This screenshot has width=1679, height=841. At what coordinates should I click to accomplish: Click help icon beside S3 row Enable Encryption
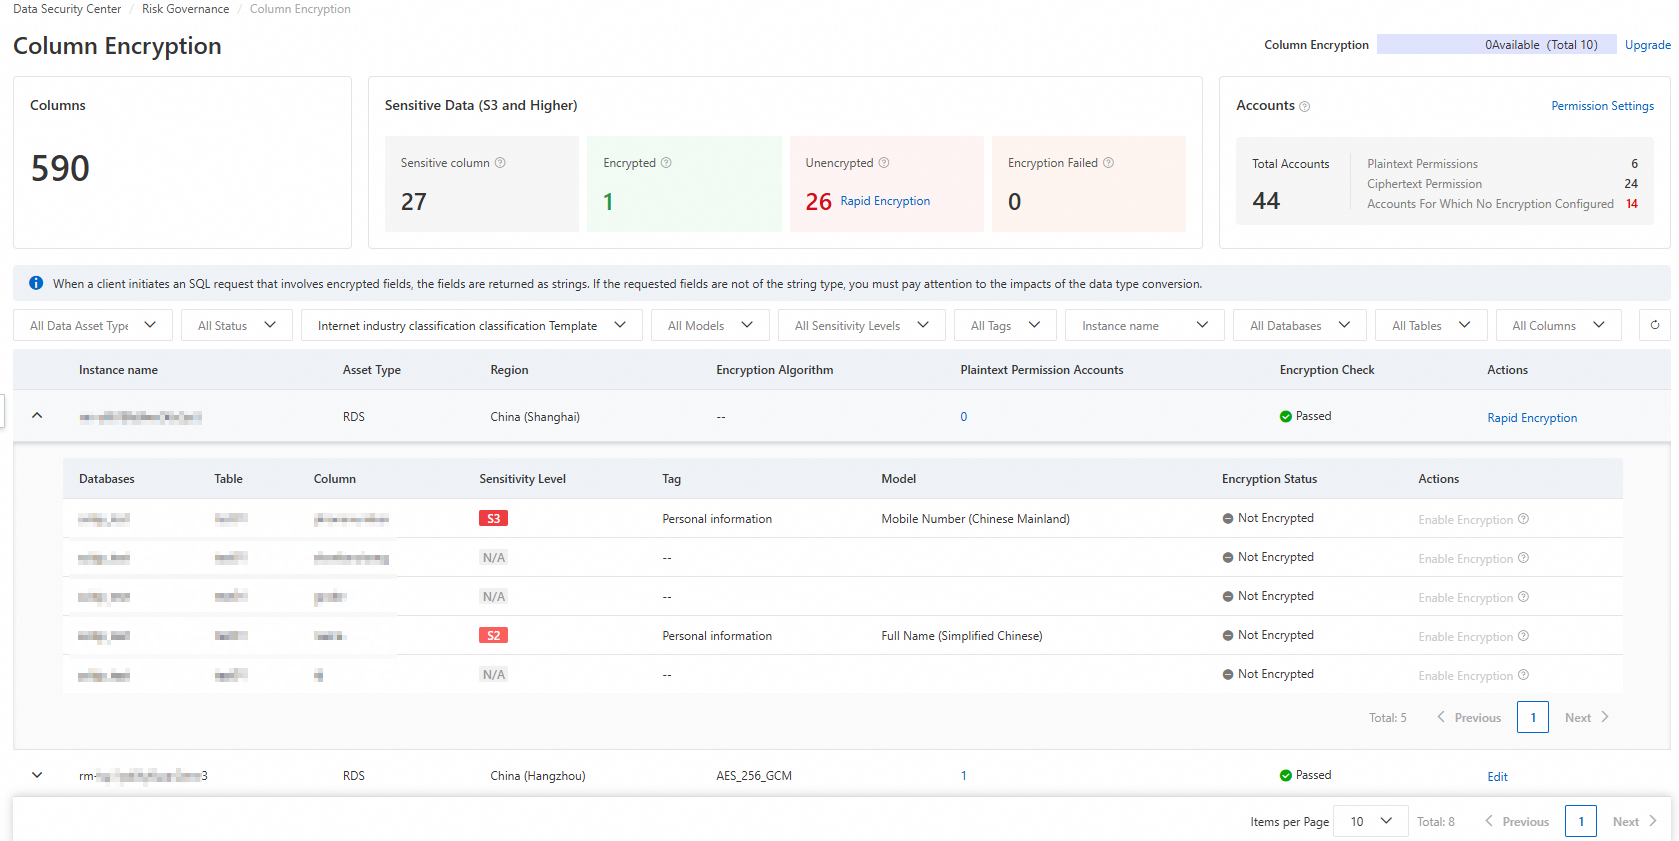1523,519
